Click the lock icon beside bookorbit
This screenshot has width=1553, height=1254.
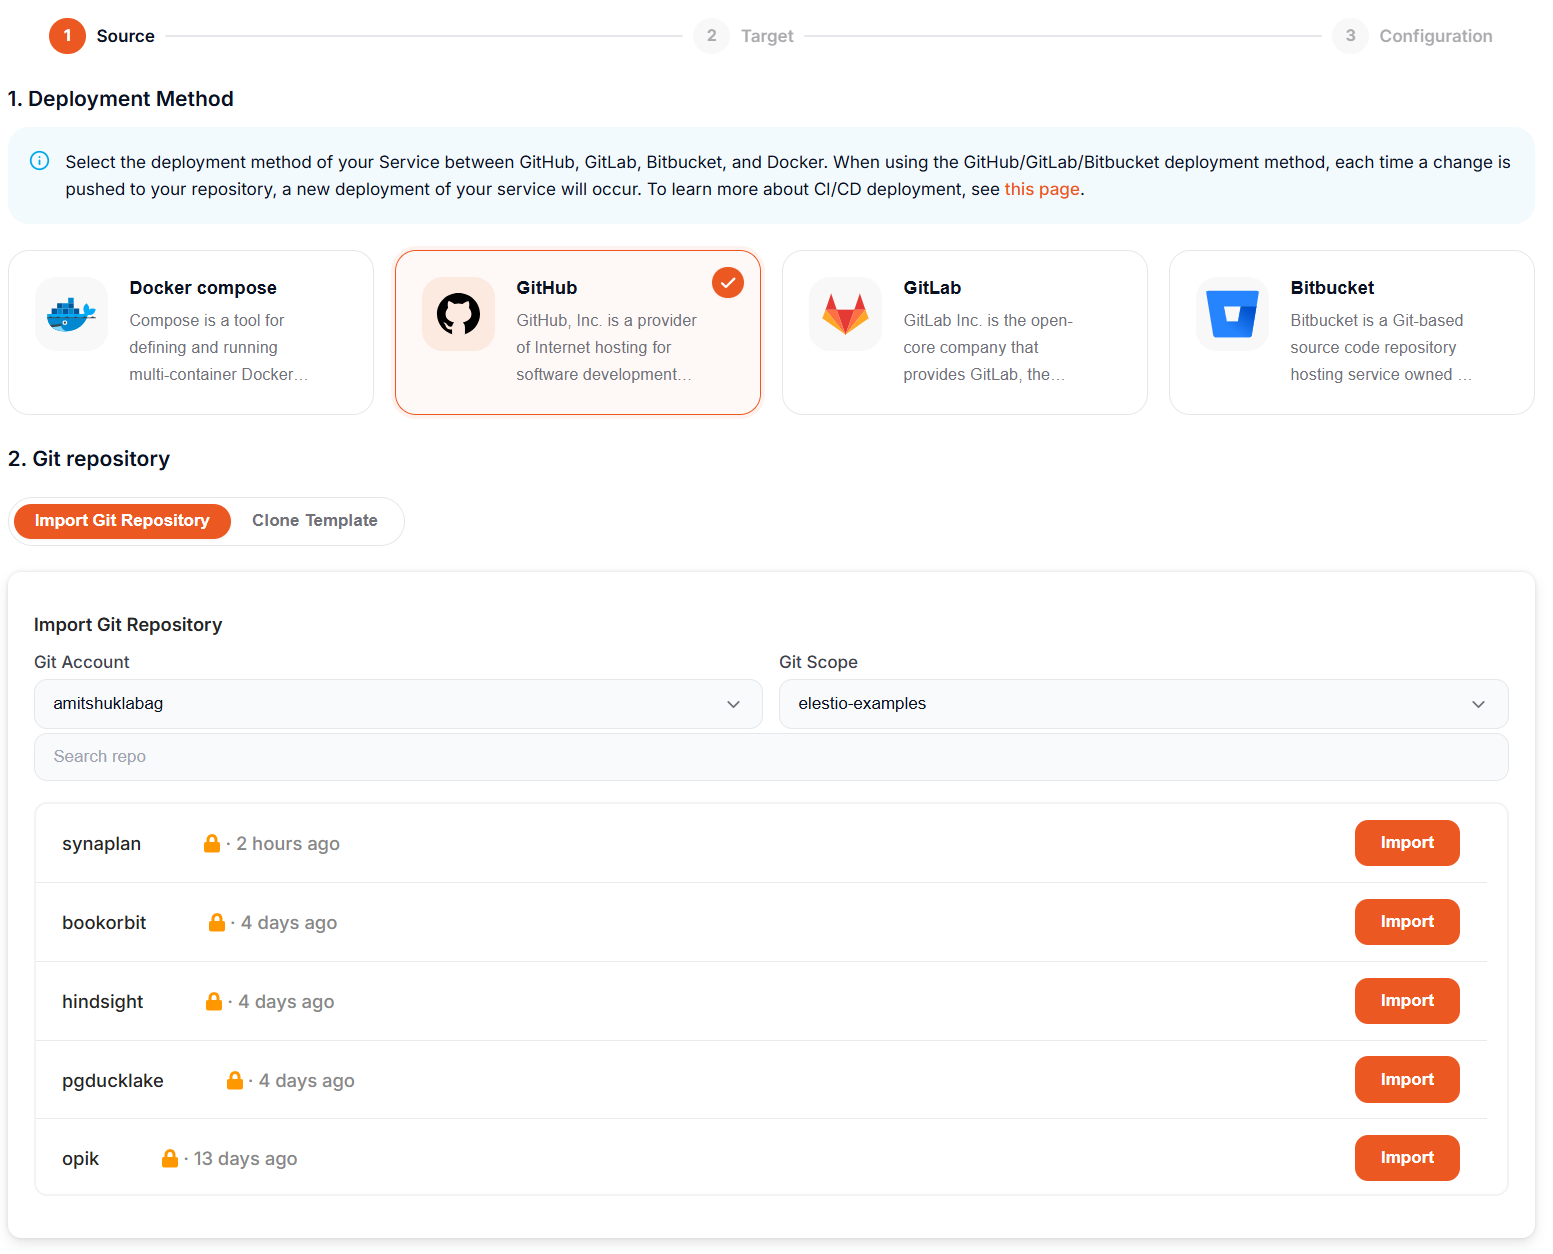(217, 923)
